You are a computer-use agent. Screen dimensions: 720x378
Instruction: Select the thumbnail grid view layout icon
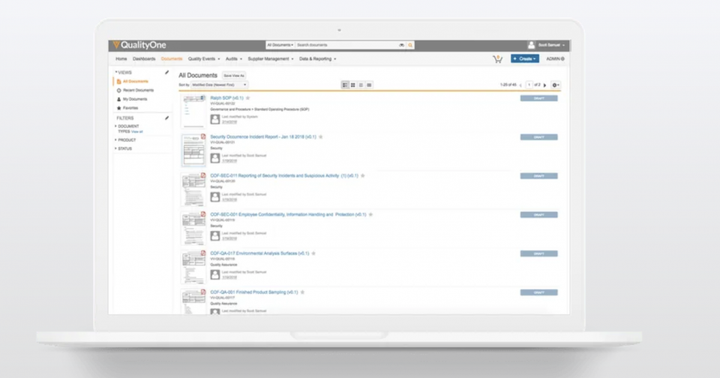tap(353, 85)
